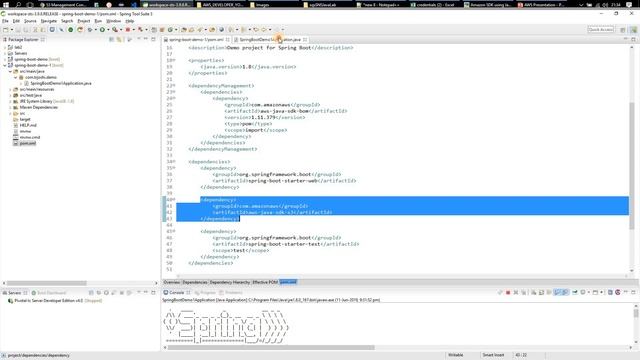Viewport: 640px width, 360px height.
Task: Fold the dependencyManagement block at line 22
Action: (174, 86)
